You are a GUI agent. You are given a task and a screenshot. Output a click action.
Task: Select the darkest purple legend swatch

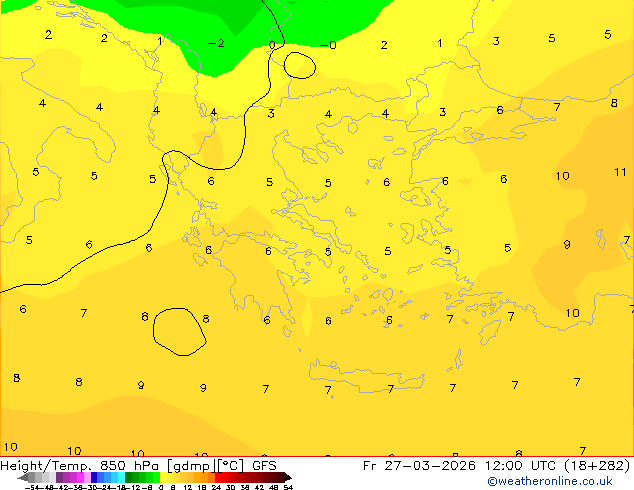pyautogui.click(x=59, y=477)
